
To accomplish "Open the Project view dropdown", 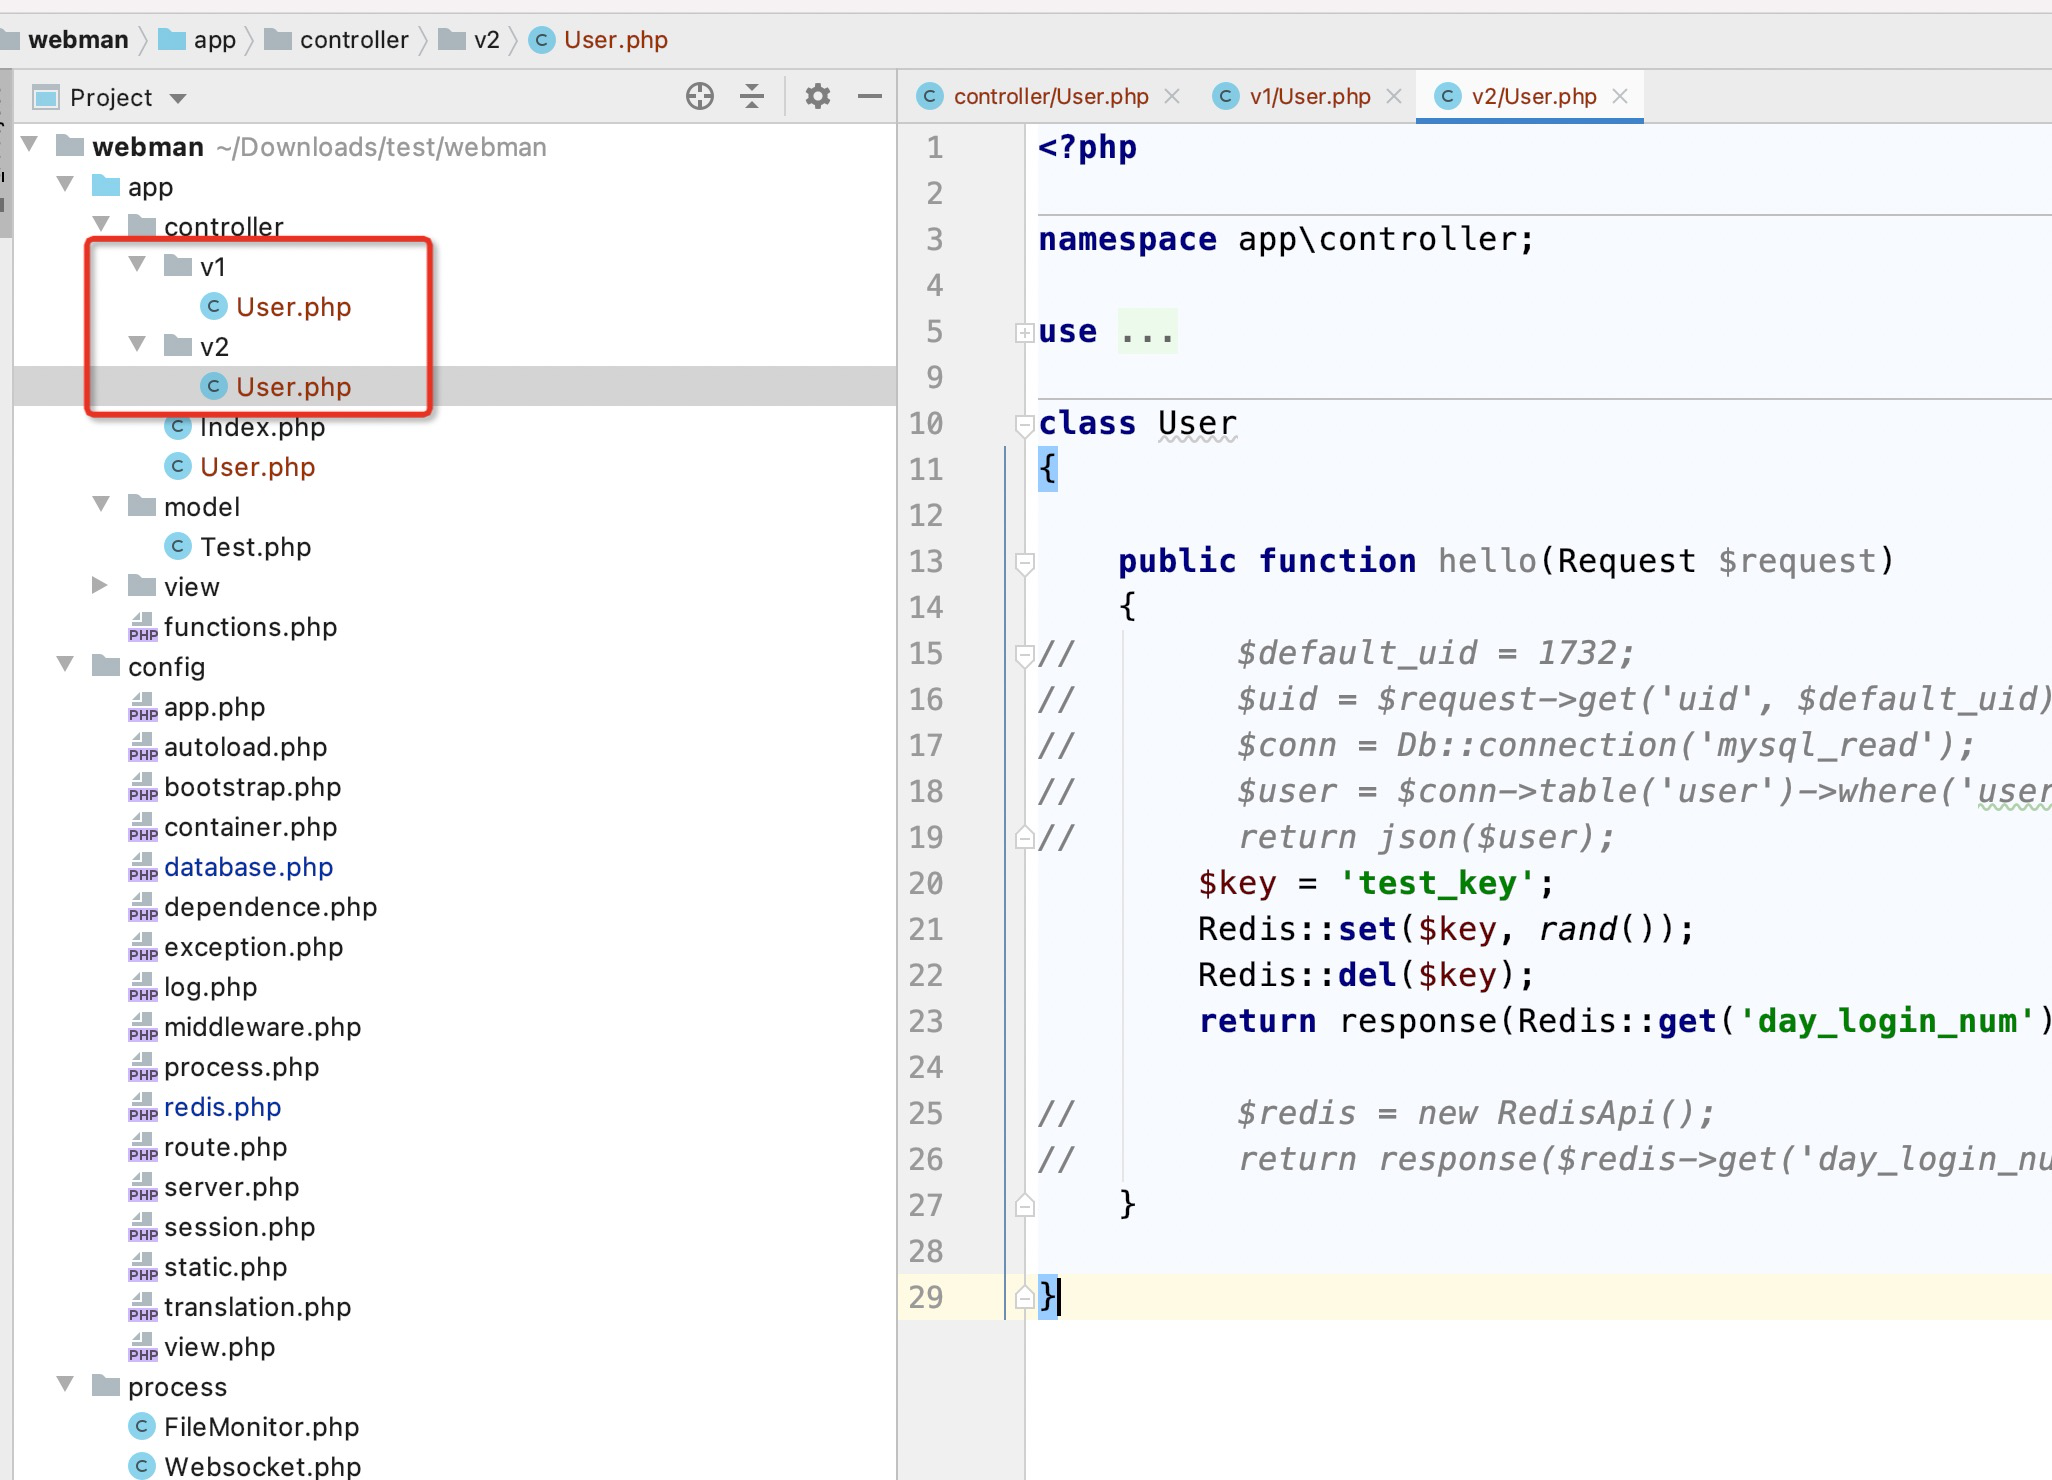I will pyautogui.click(x=178, y=98).
